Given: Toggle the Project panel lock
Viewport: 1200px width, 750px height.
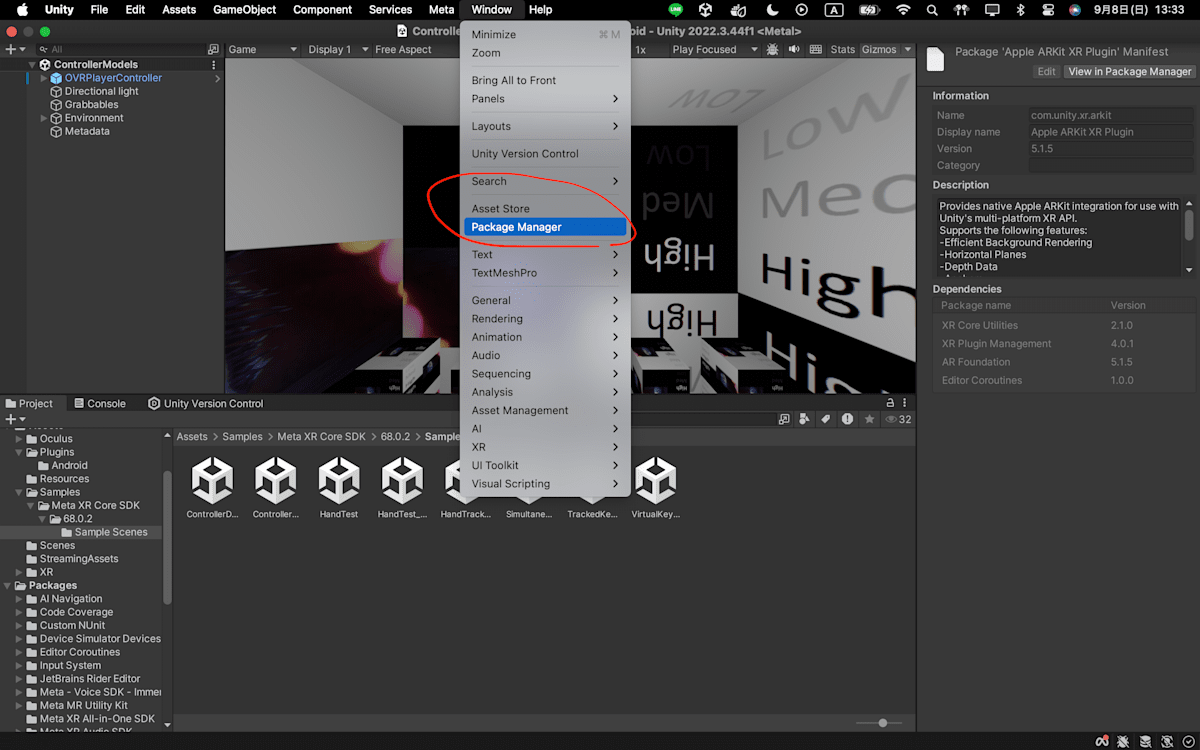Looking at the screenshot, I should [x=890, y=403].
